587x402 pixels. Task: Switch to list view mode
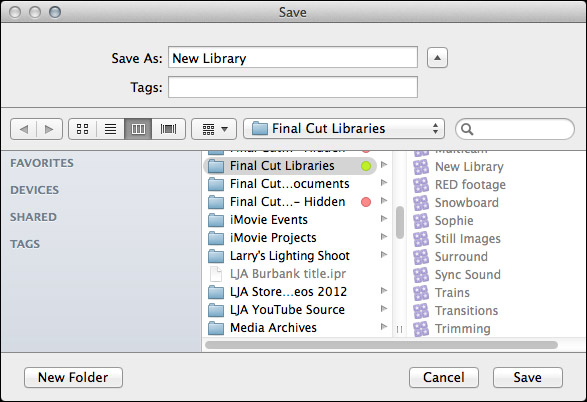(x=110, y=129)
